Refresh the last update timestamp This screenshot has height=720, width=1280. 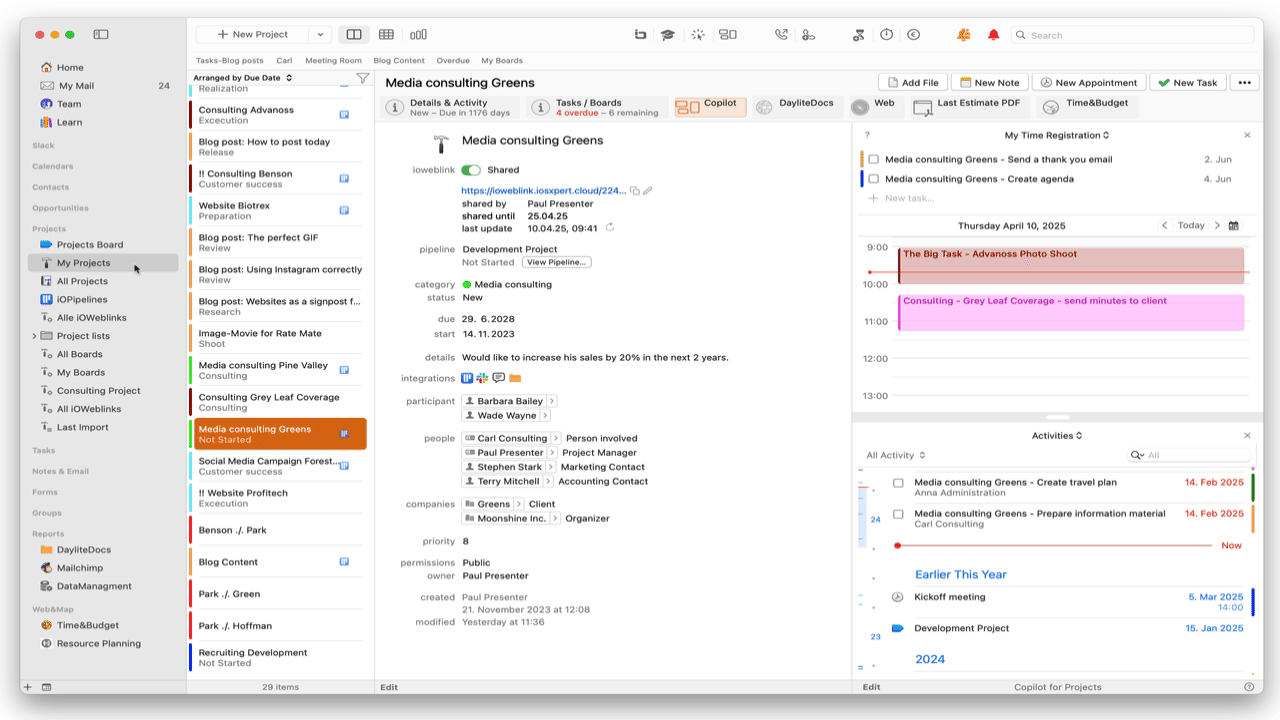tap(610, 228)
